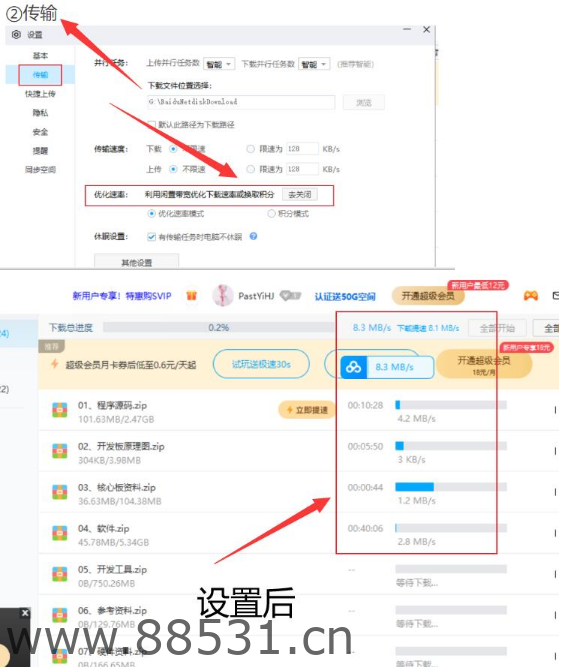Click 05、开发工具.zip file icon

[60, 573]
